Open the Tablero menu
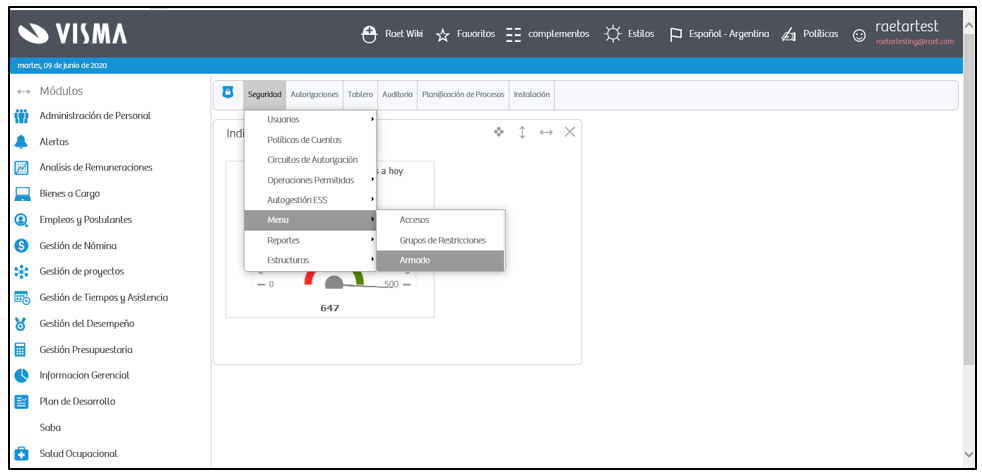Image resolution: width=982 pixels, height=475 pixels. [x=360, y=95]
